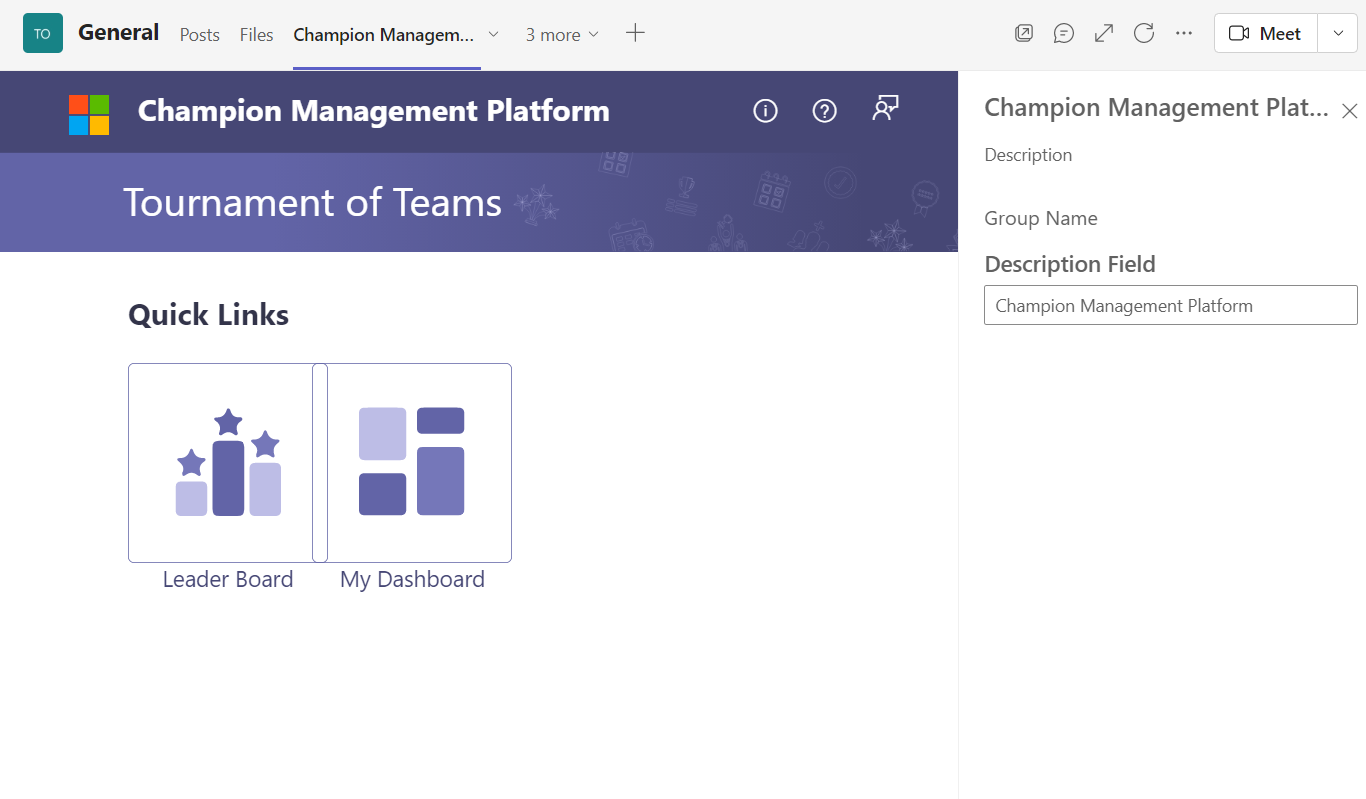The height and width of the screenshot is (799, 1366).
Task: Open the Meet button dropdown arrow
Action: (1337, 32)
